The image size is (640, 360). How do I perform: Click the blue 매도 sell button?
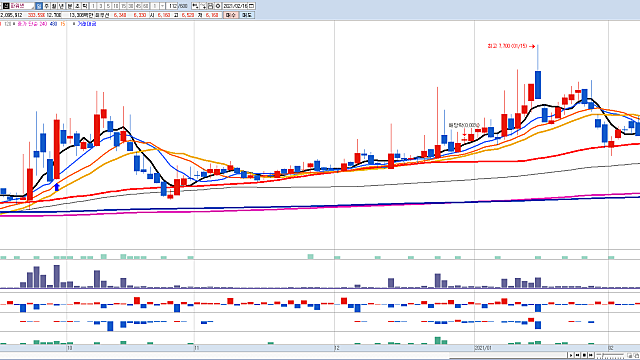[247, 15]
